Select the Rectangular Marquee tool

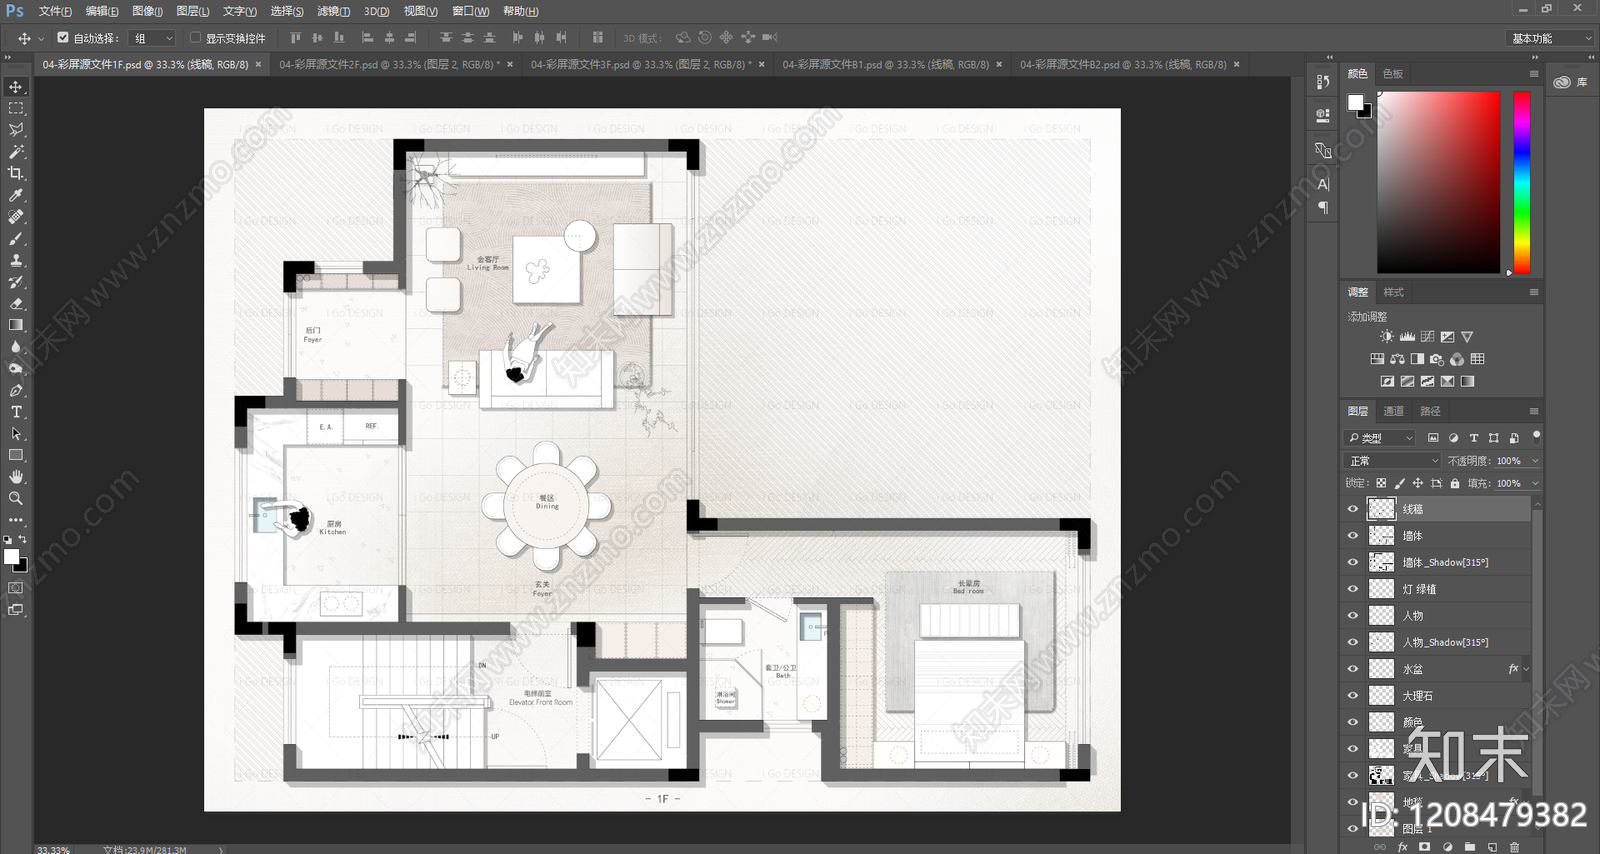click(x=16, y=108)
